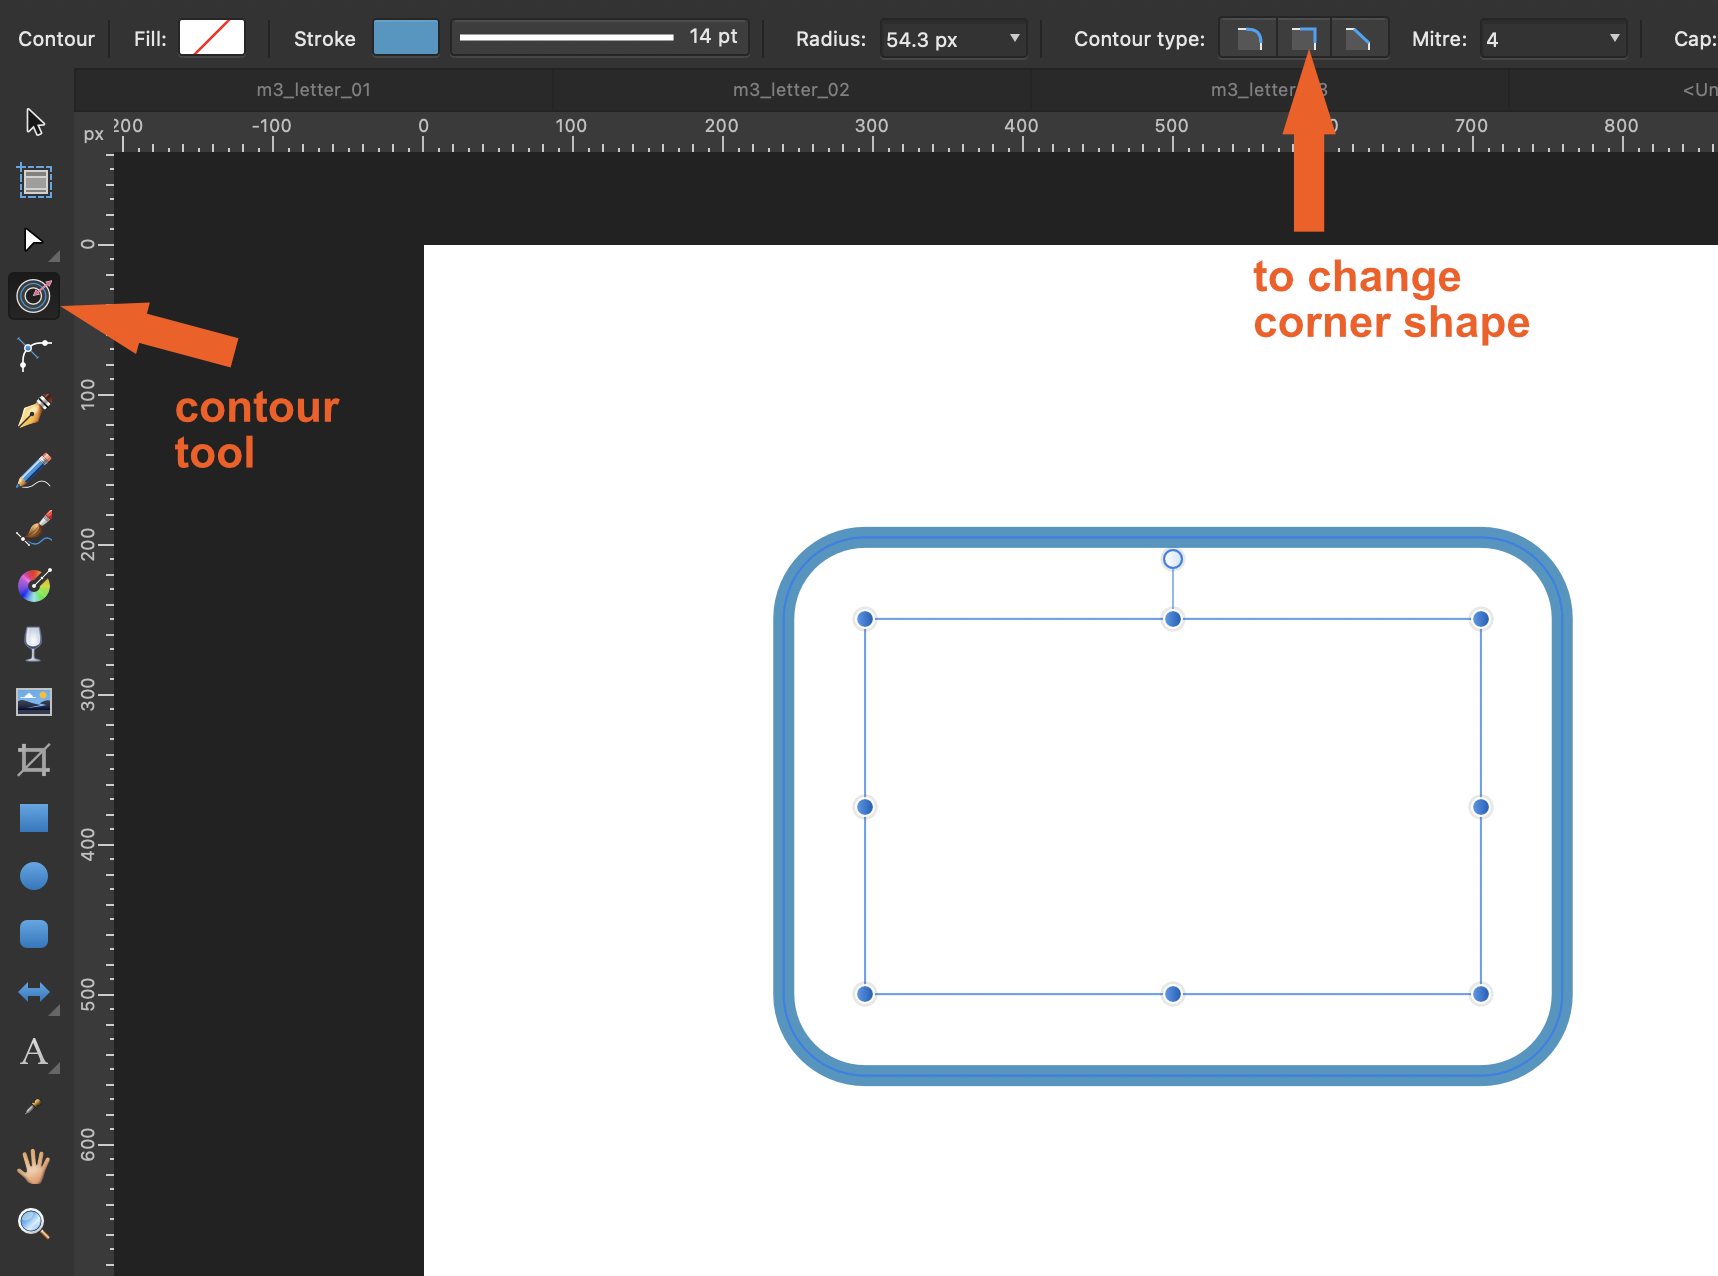Select the Move tool

click(x=33, y=121)
